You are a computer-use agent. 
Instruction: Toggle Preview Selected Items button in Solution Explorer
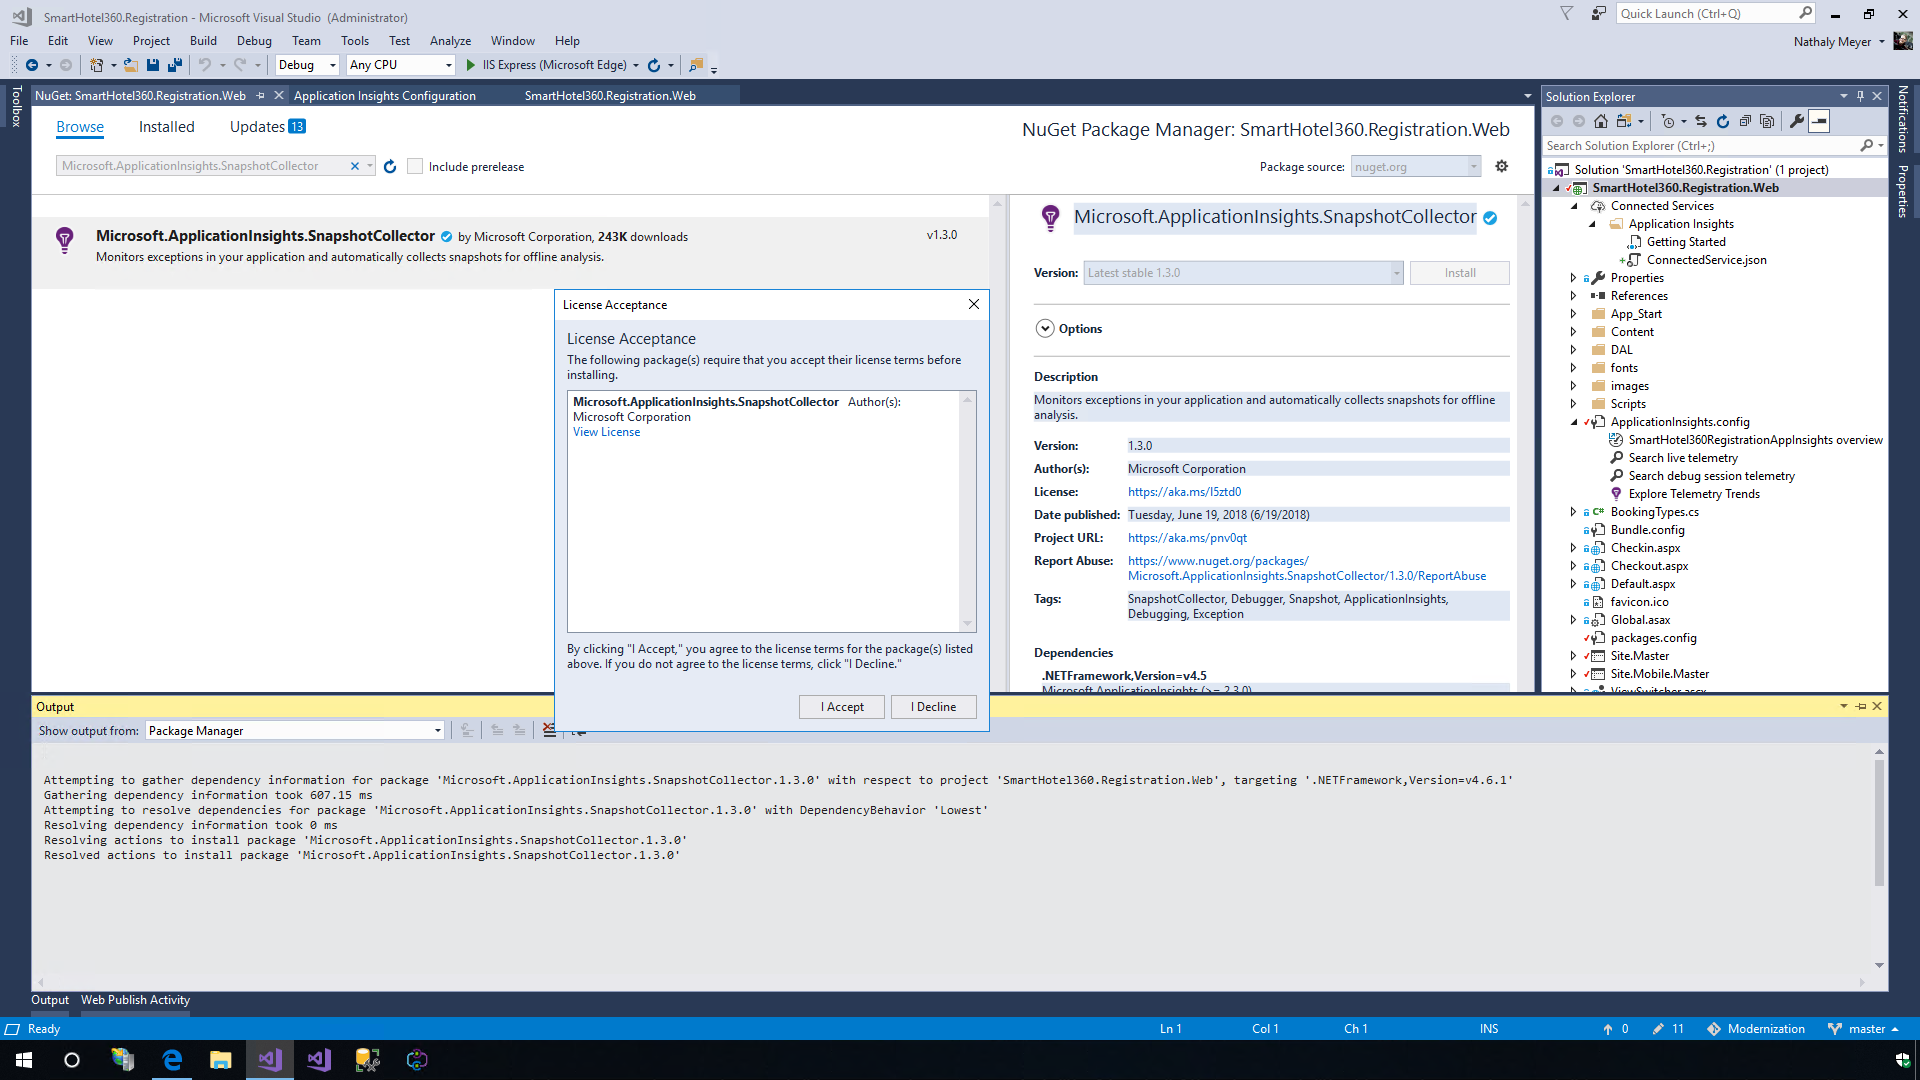pos(1820,121)
